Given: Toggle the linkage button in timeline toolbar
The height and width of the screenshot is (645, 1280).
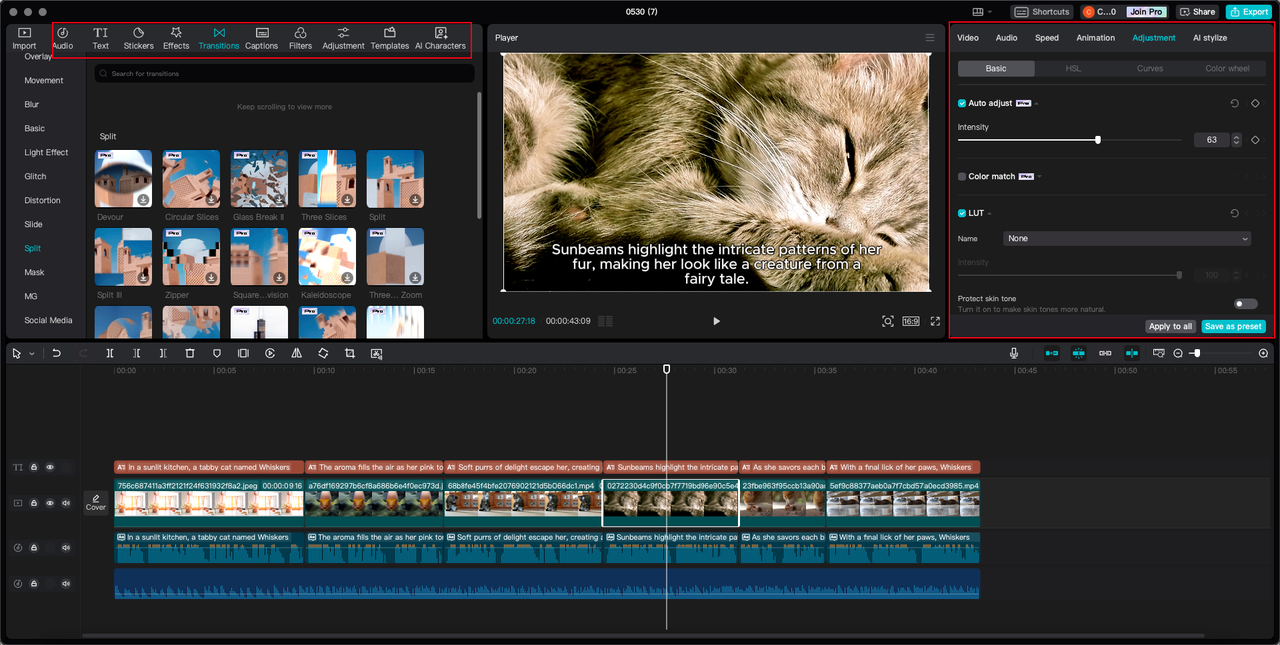Looking at the screenshot, I should (1105, 353).
